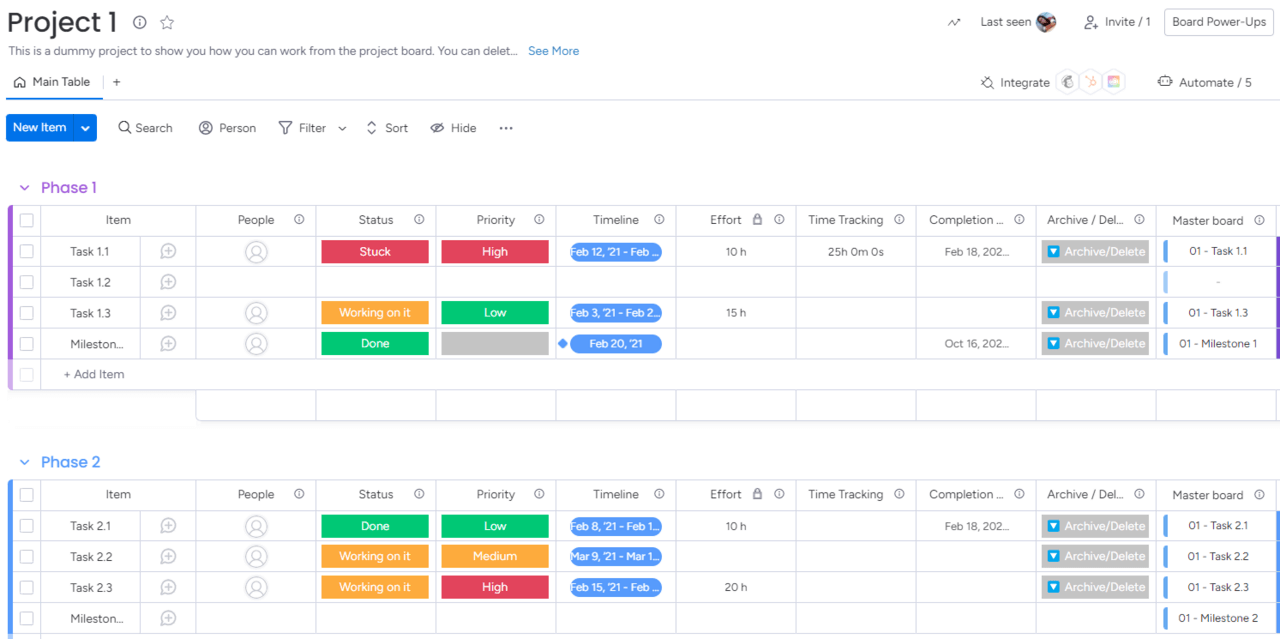This screenshot has height=639, width=1280.
Task: Assign a person to Task 1.1 avatar
Action: [256, 252]
